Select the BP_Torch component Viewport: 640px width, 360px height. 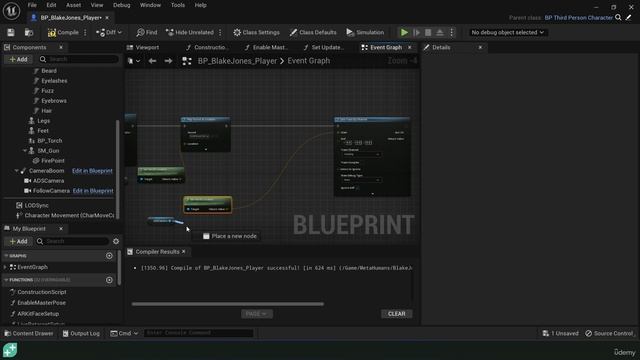pos(49,140)
